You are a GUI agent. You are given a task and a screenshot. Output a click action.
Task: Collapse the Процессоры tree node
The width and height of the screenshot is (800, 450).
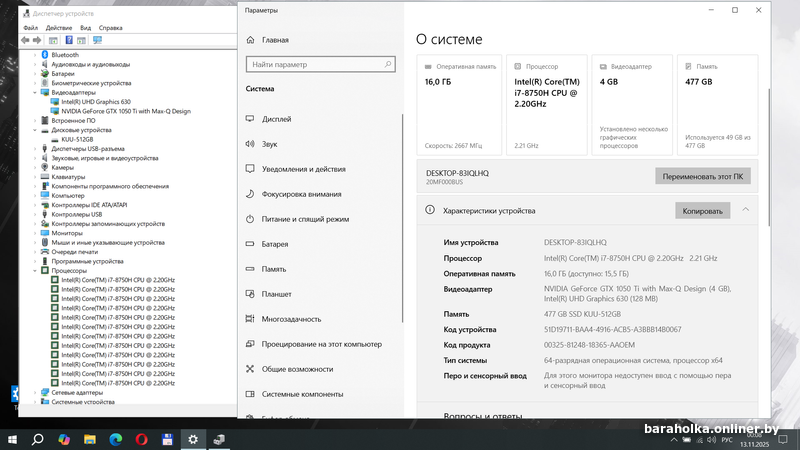point(35,270)
